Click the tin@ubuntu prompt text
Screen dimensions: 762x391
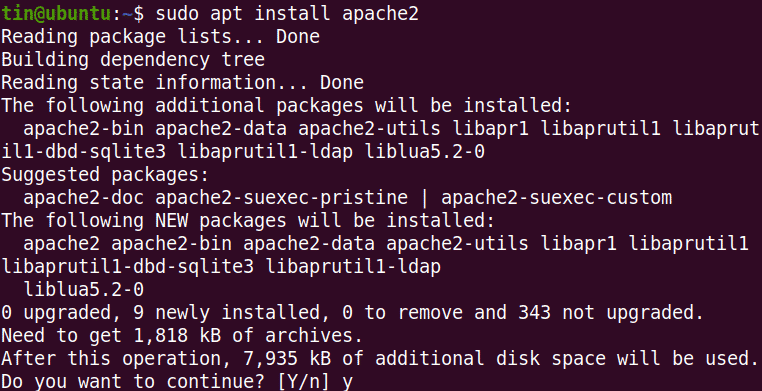point(55,14)
